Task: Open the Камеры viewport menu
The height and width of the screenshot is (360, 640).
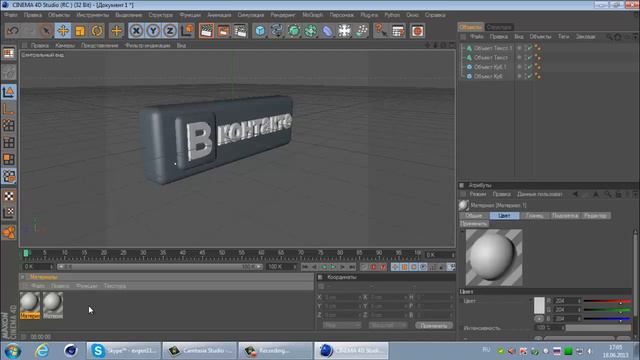Action: coord(65,45)
